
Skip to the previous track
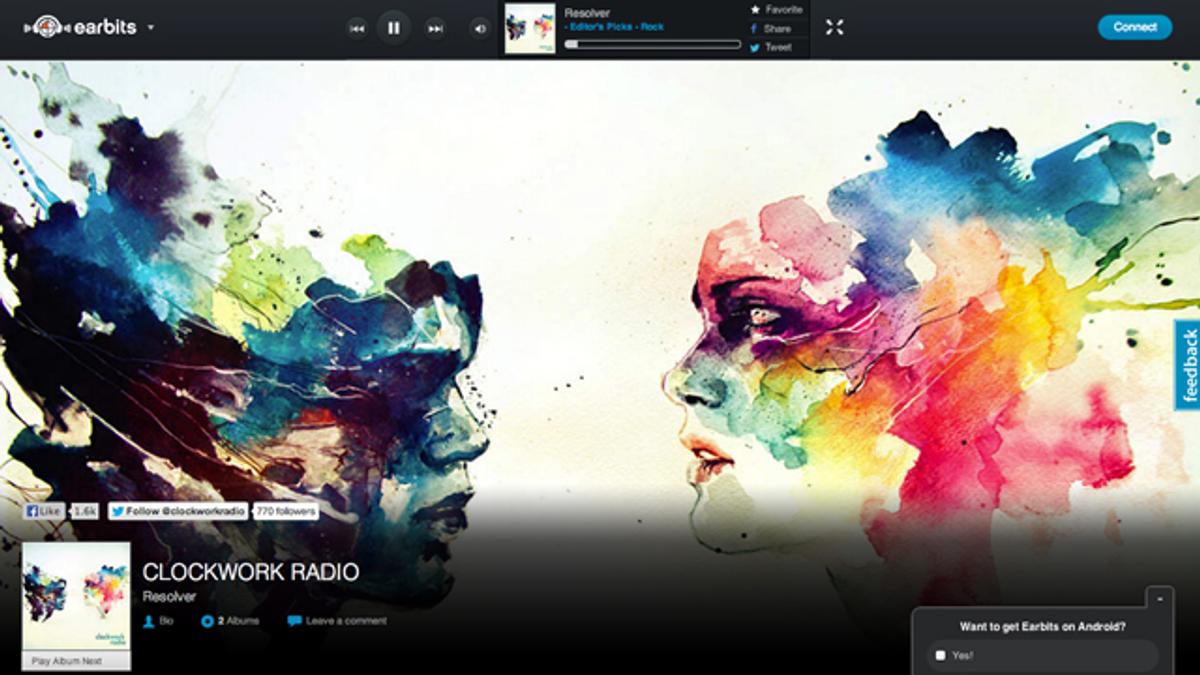tap(357, 29)
